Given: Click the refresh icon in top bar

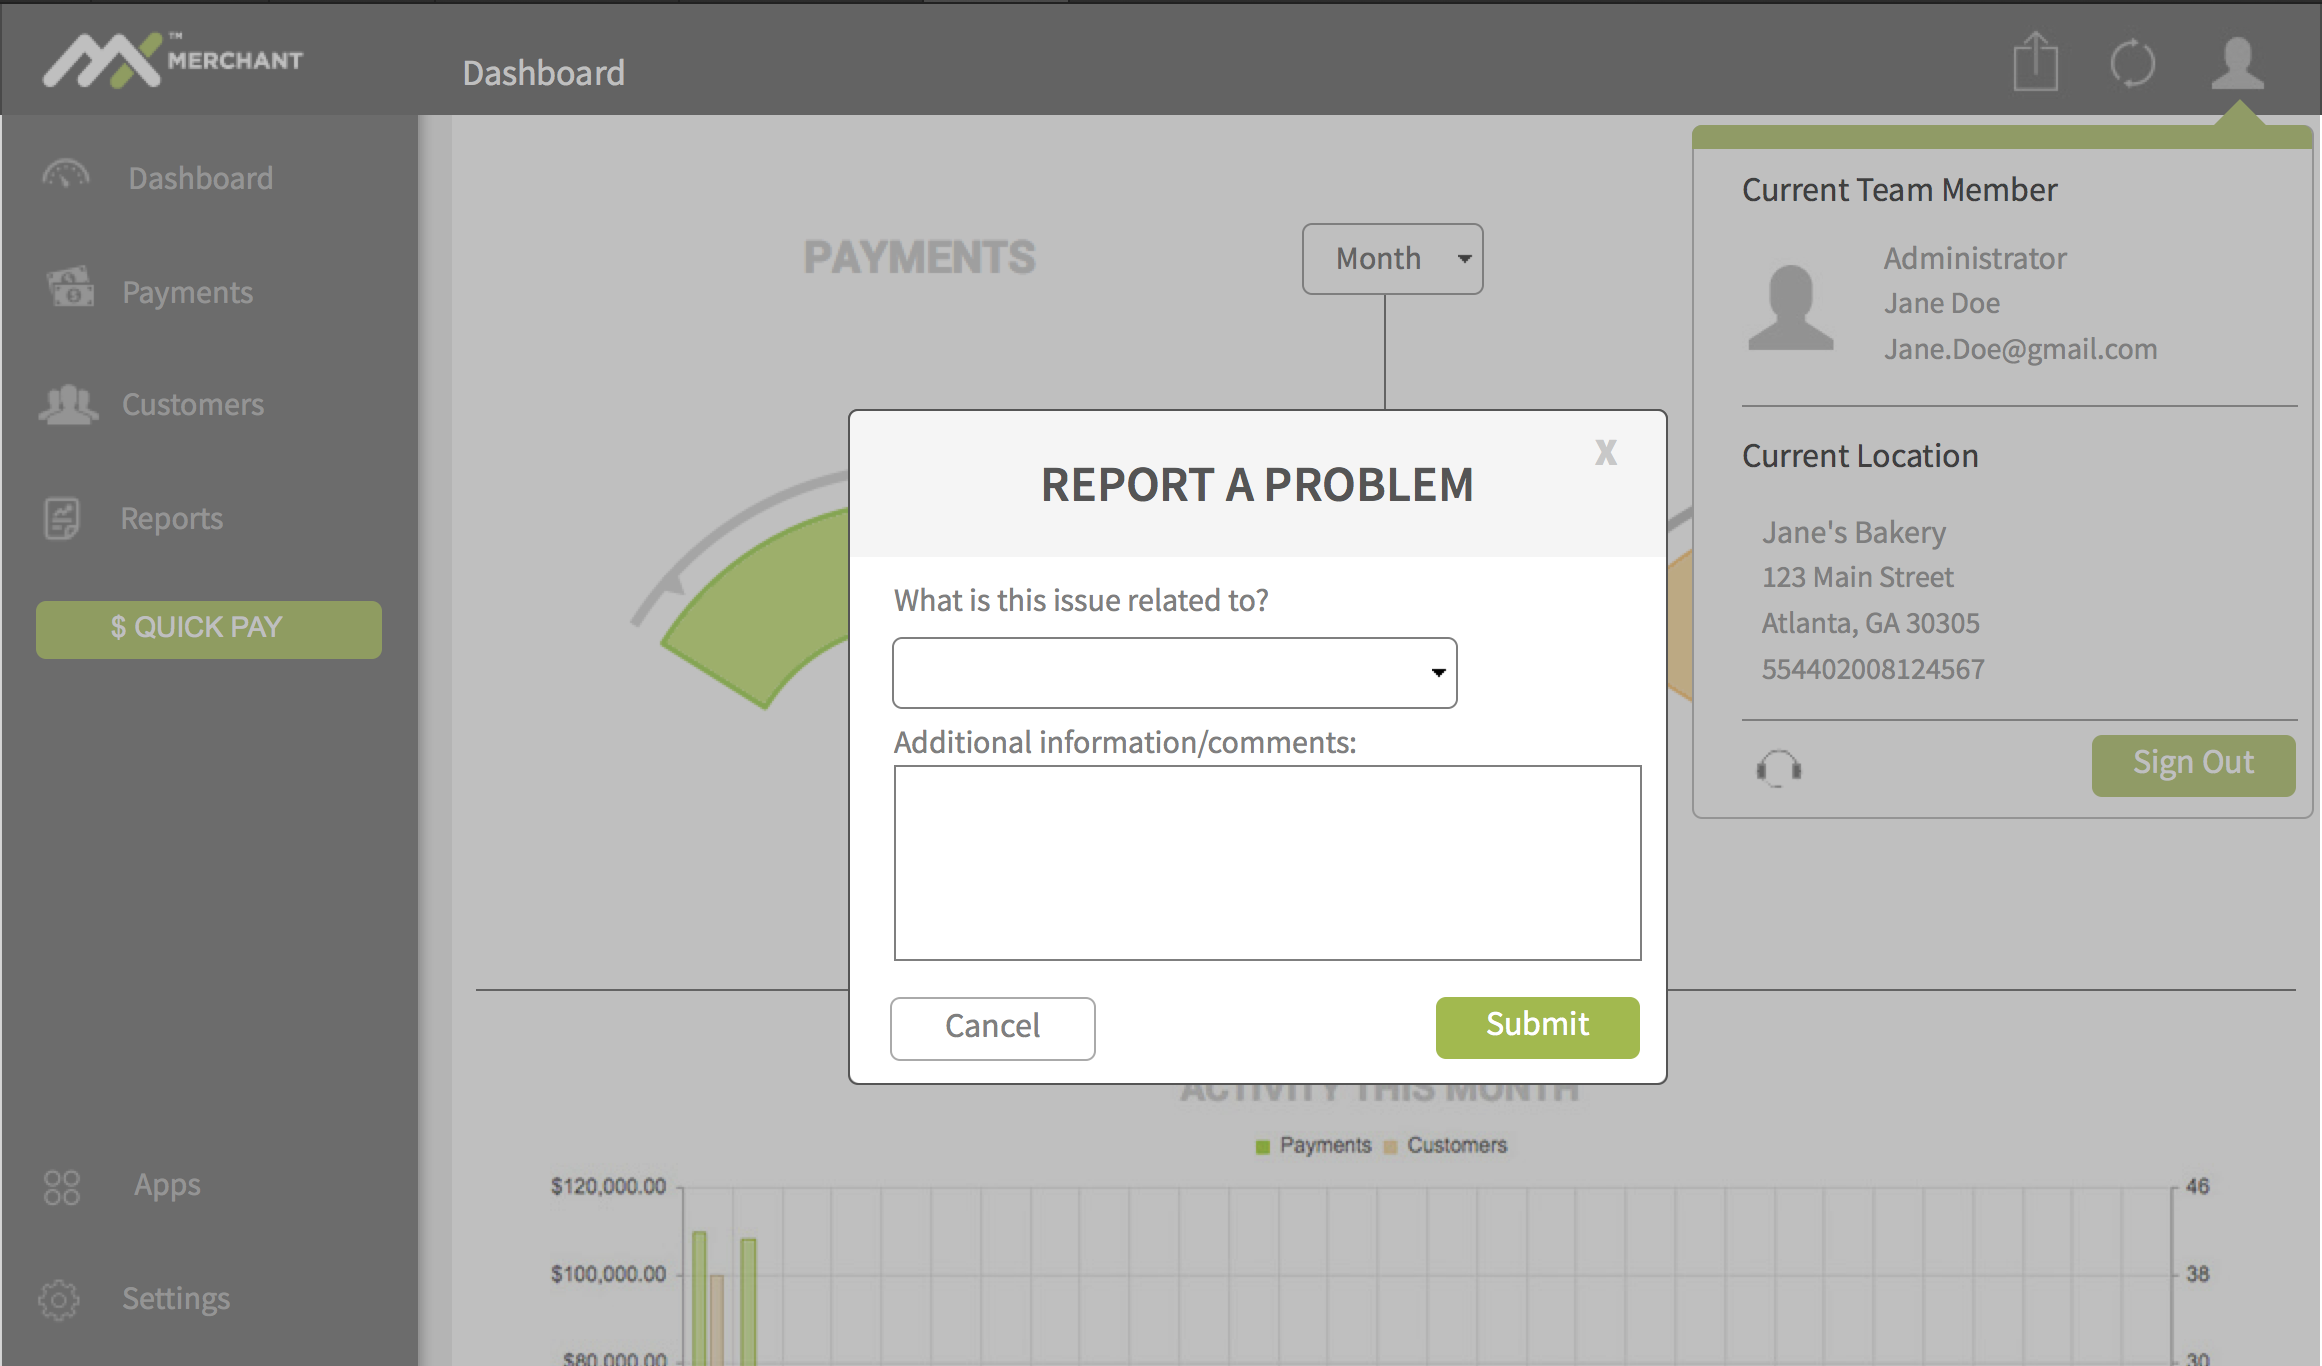Looking at the screenshot, I should pyautogui.click(x=2132, y=63).
